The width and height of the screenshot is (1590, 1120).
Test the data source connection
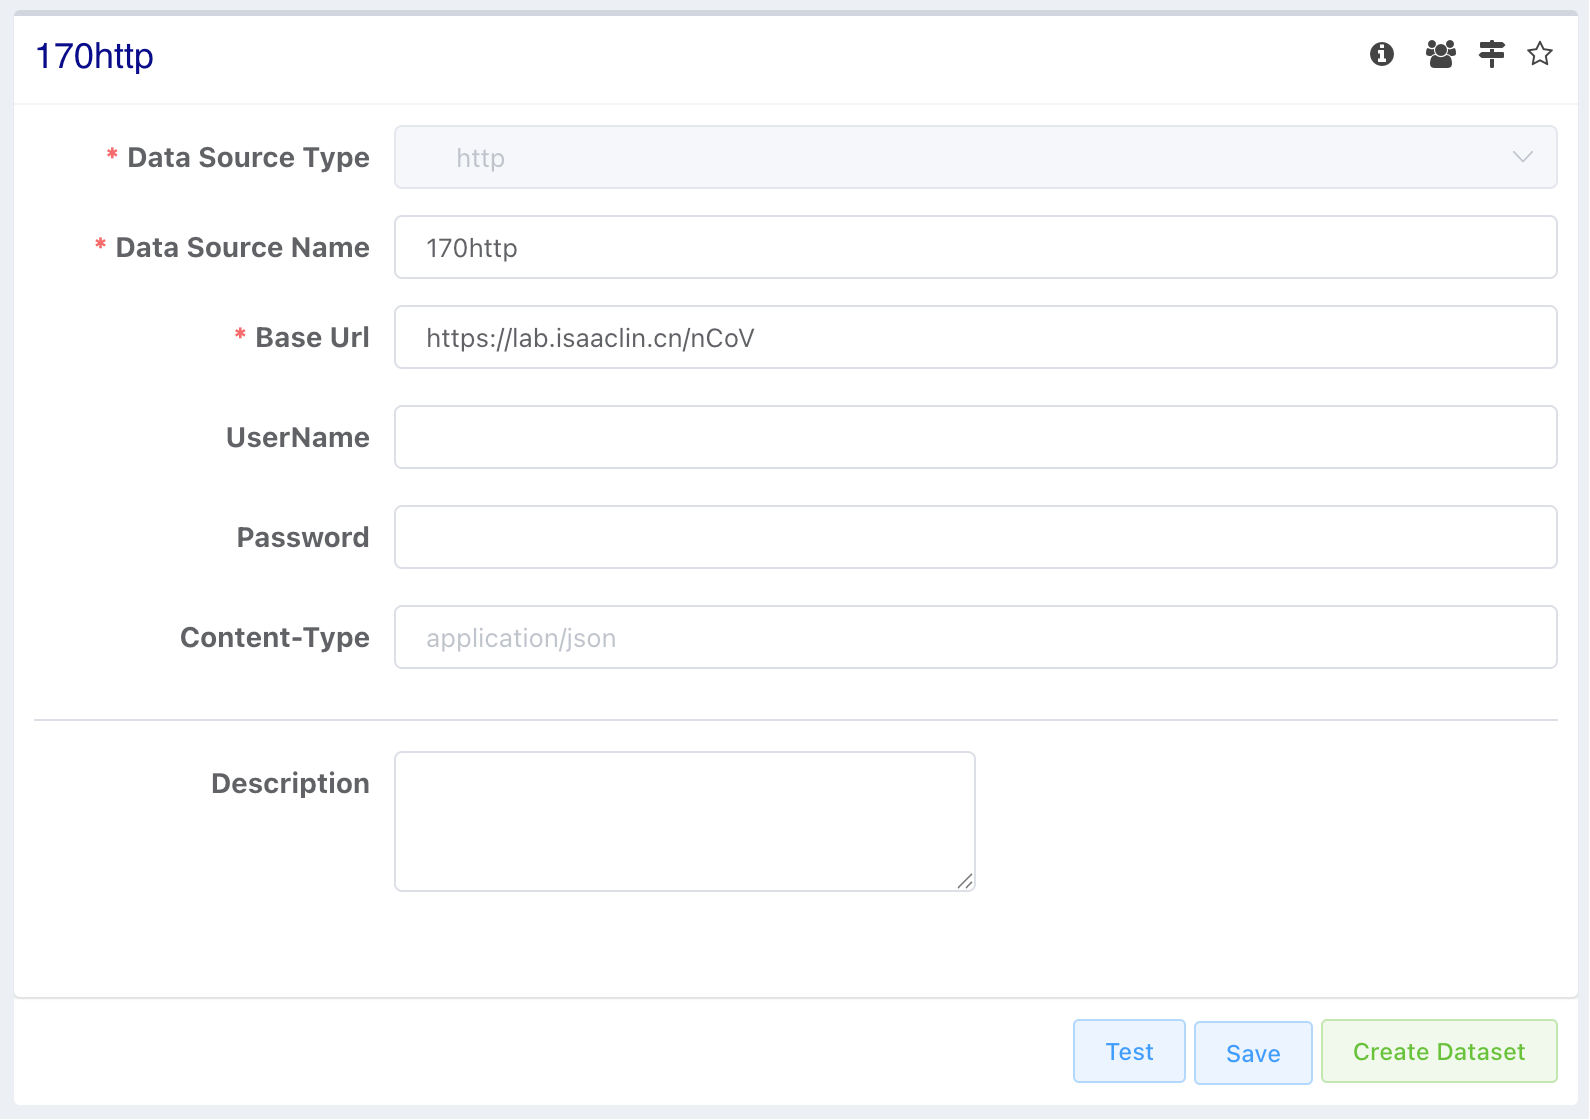coord(1129,1051)
